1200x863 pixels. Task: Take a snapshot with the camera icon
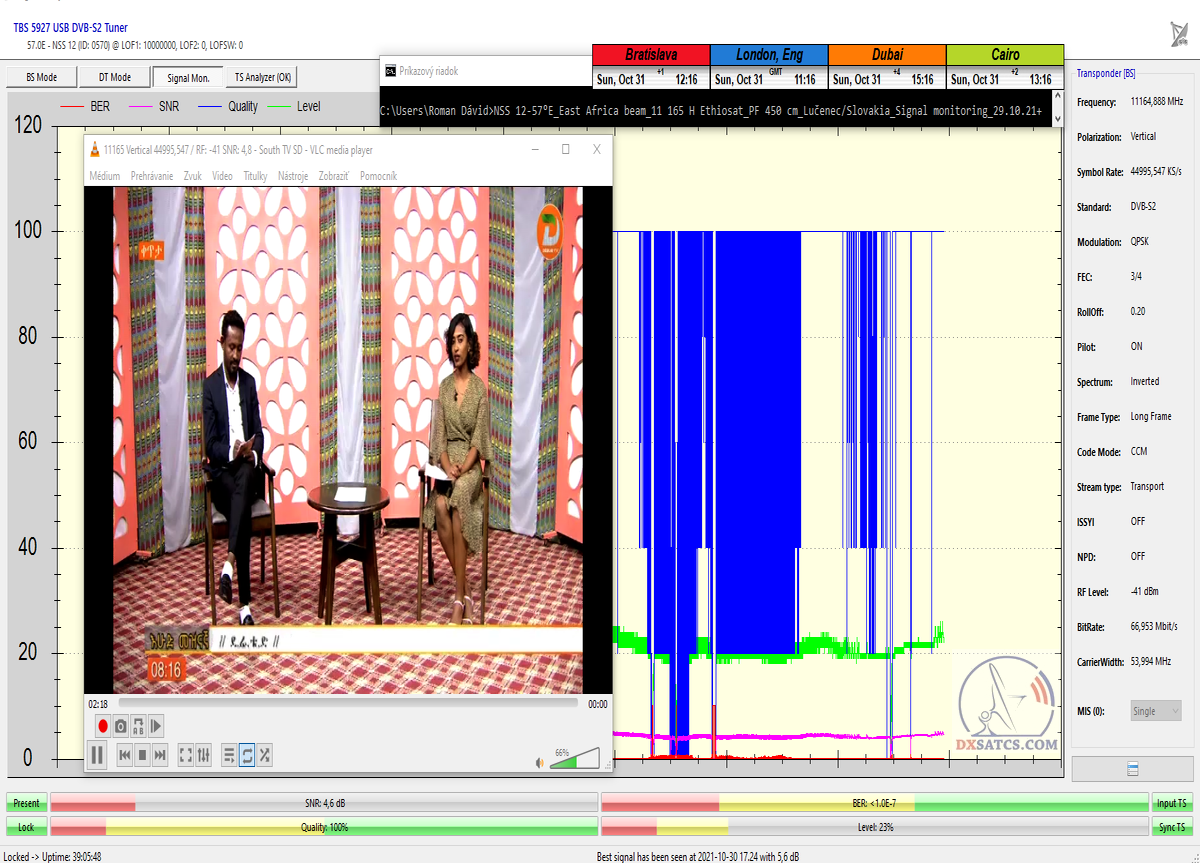click(120, 726)
